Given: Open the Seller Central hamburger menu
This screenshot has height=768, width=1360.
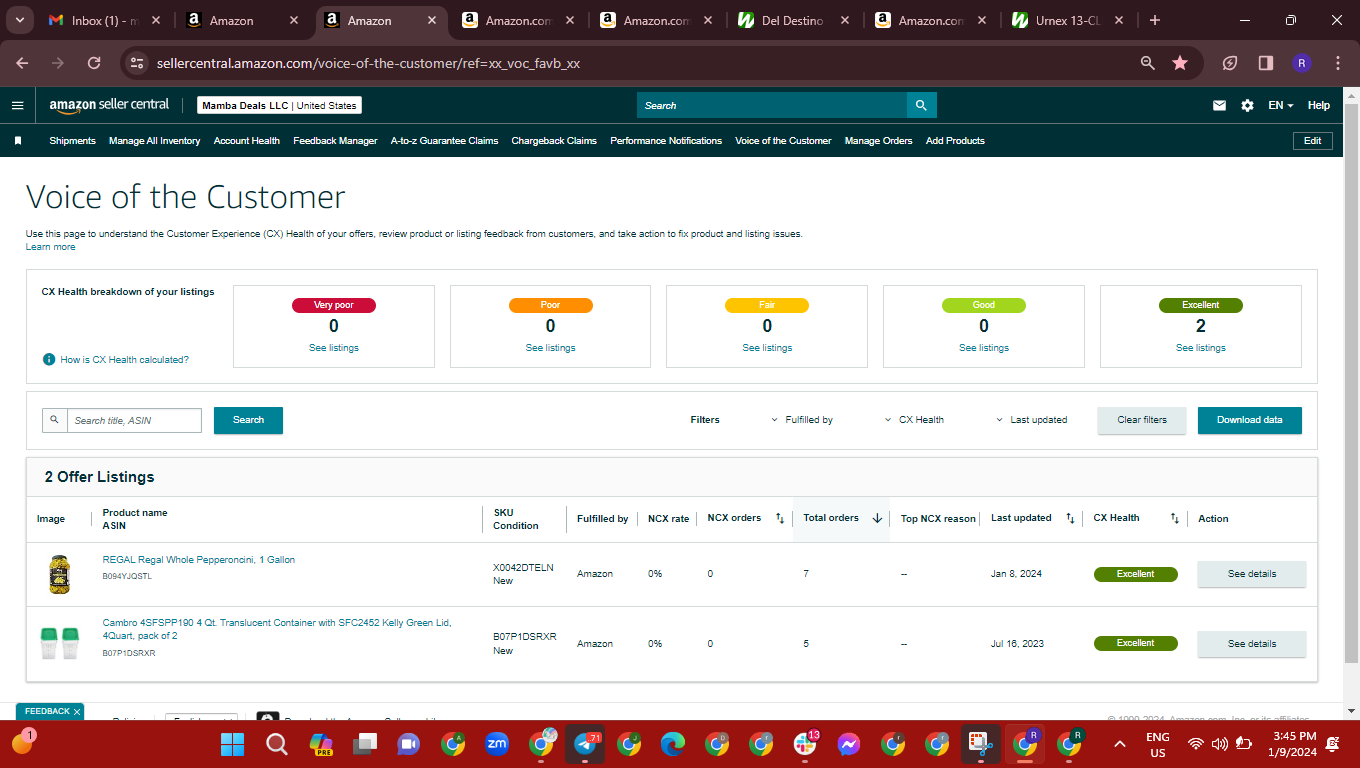Looking at the screenshot, I should (x=17, y=105).
